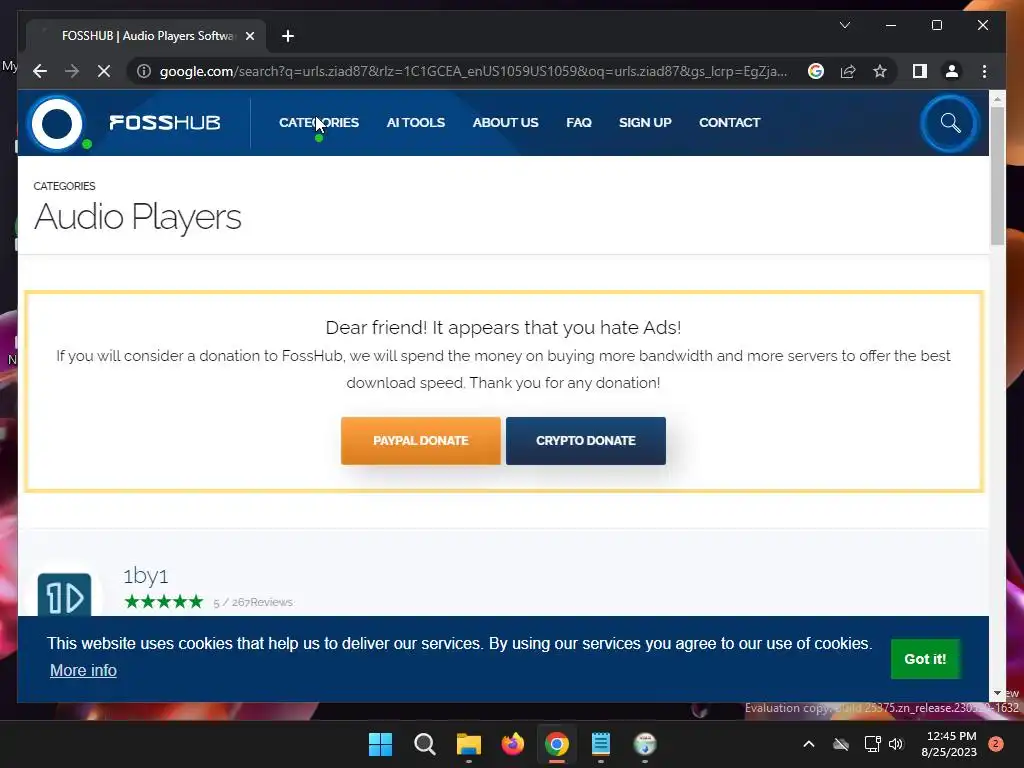Open the Chrome side panel icon

[920, 71]
